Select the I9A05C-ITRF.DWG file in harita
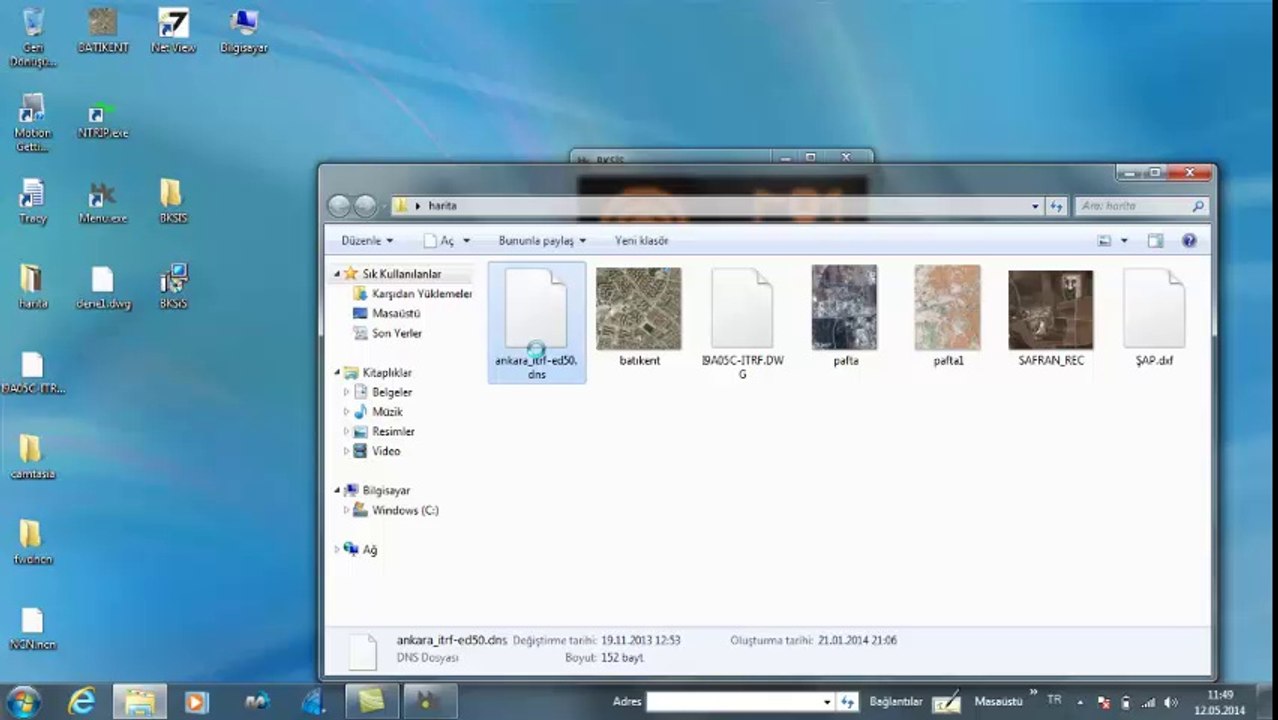1278x720 pixels. pyautogui.click(x=742, y=323)
